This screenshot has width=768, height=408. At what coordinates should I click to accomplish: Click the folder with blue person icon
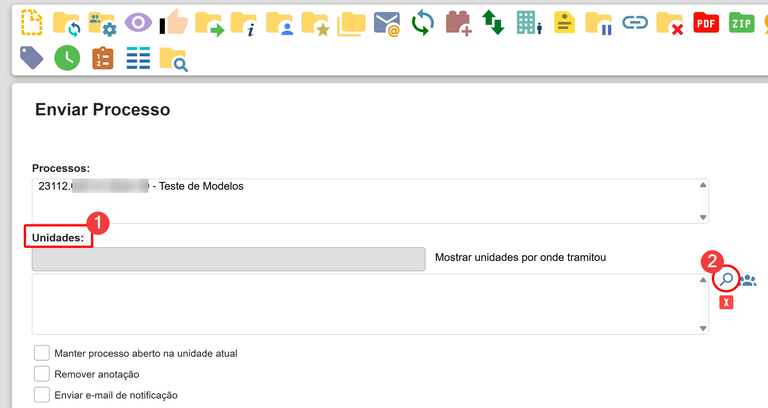click(x=280, y=24)
